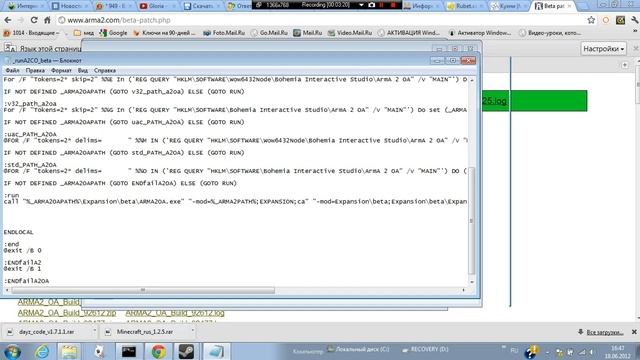Stop the screen recording
This screenshot has height=360, width=640.
tap(393, 5)
